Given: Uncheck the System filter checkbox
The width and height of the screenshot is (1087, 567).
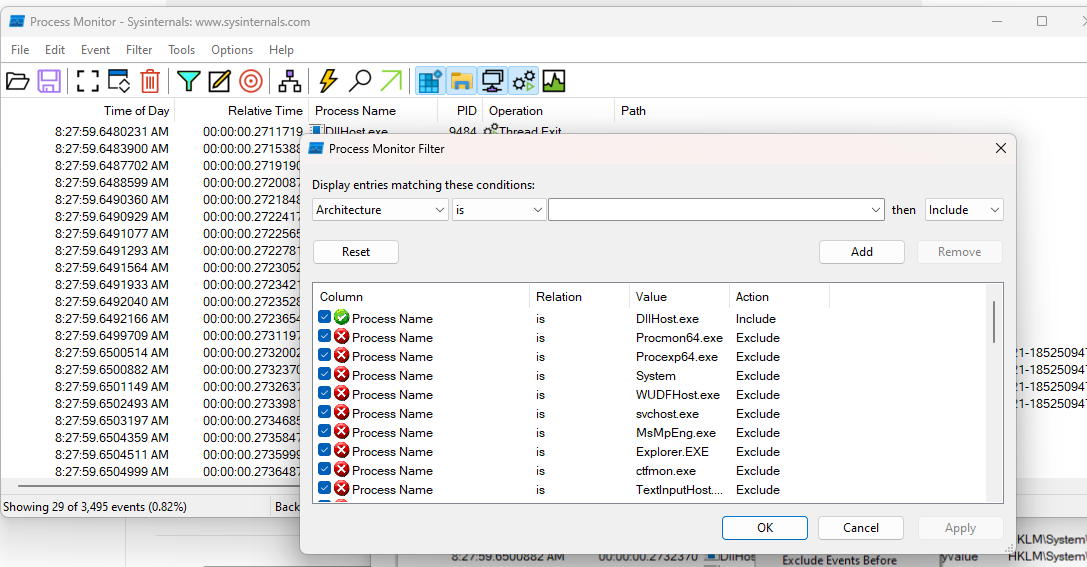Looking at the screenshot, I should coord(324,374).
